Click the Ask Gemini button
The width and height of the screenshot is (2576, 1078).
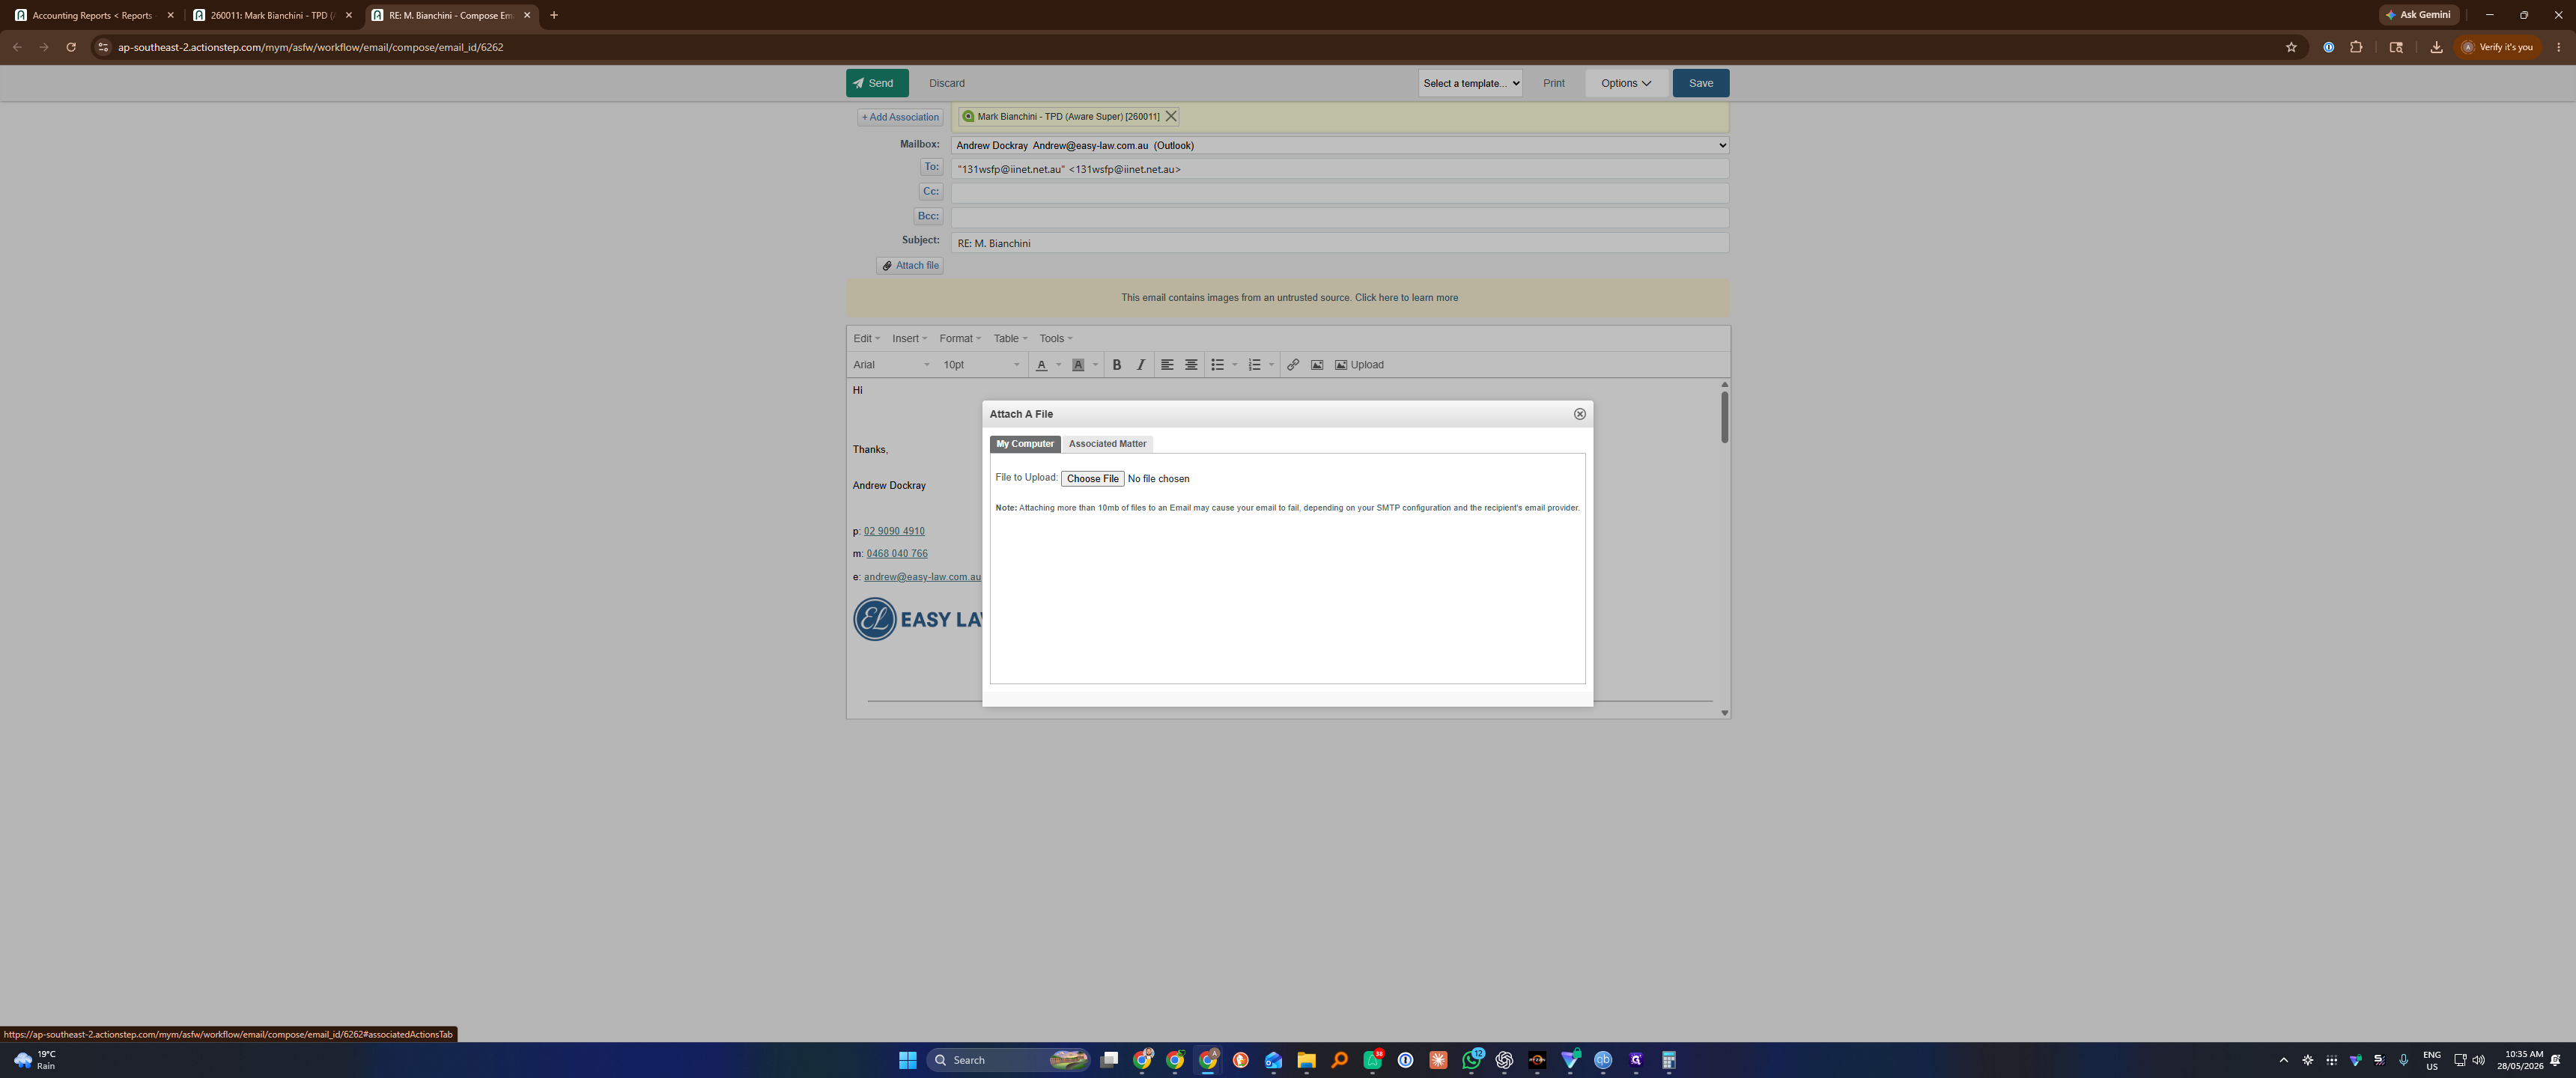coord(2419,15)
